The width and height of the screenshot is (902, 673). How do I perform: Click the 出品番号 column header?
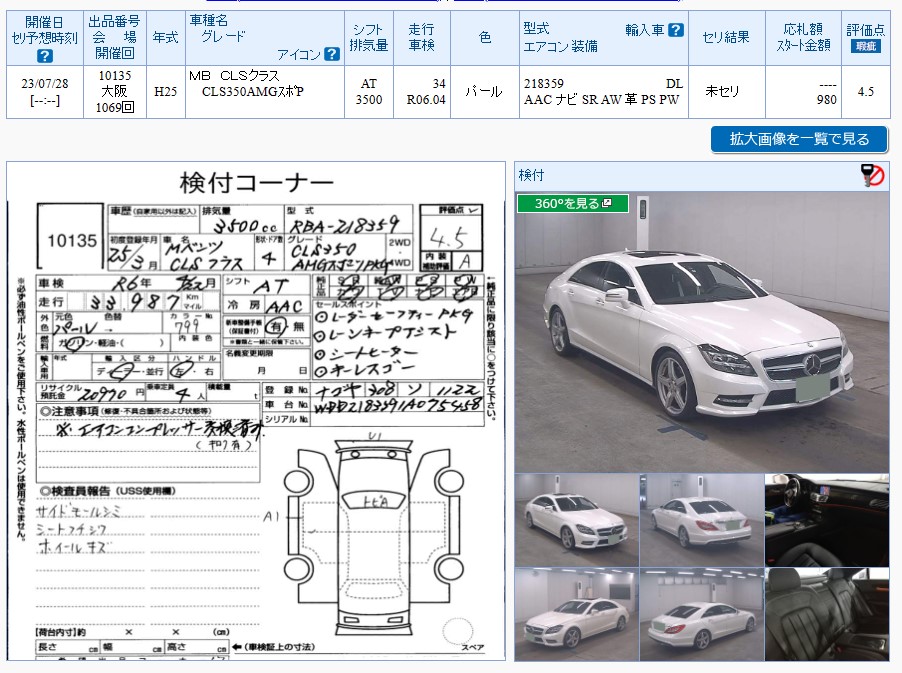coord(115,38)
